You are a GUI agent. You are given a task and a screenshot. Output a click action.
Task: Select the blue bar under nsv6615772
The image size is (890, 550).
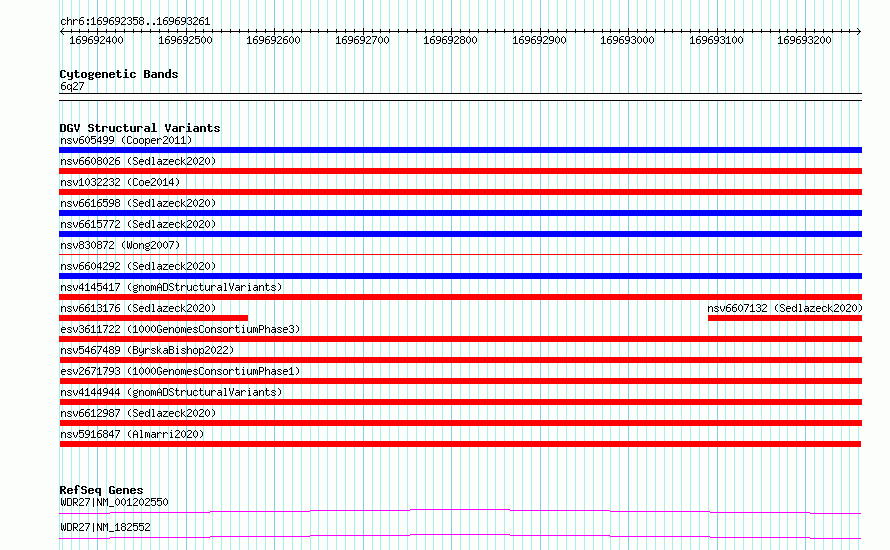[x=460, y=234]
